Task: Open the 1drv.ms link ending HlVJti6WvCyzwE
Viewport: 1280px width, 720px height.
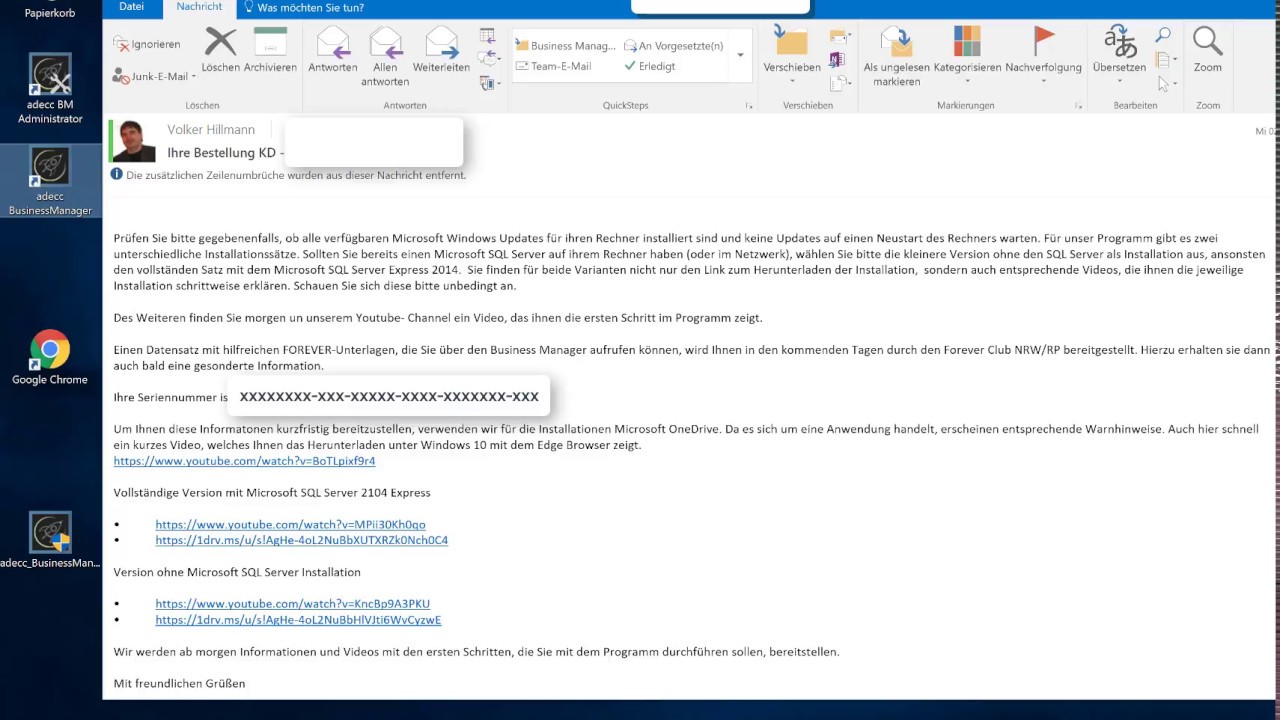Action: pyautogui.click(x=298, y=620)
